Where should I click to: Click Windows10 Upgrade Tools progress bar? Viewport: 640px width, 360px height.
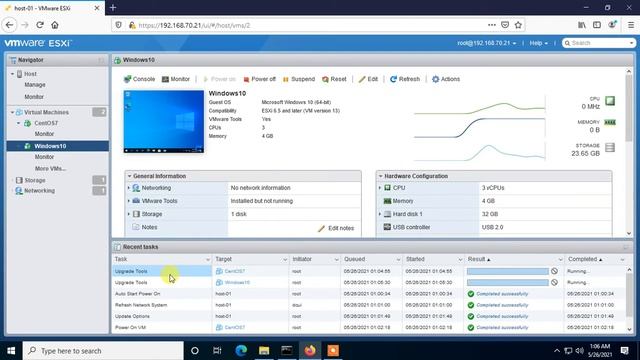(x=507, y=282)
